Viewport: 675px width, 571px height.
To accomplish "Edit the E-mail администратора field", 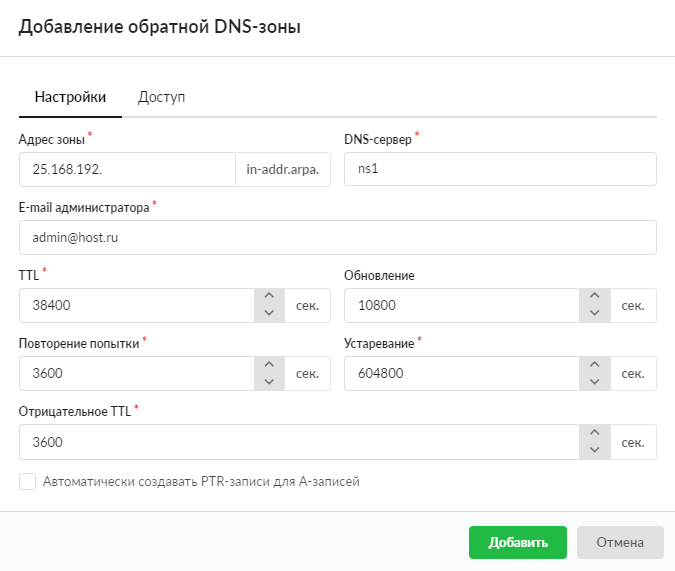I will click(337, 238).
